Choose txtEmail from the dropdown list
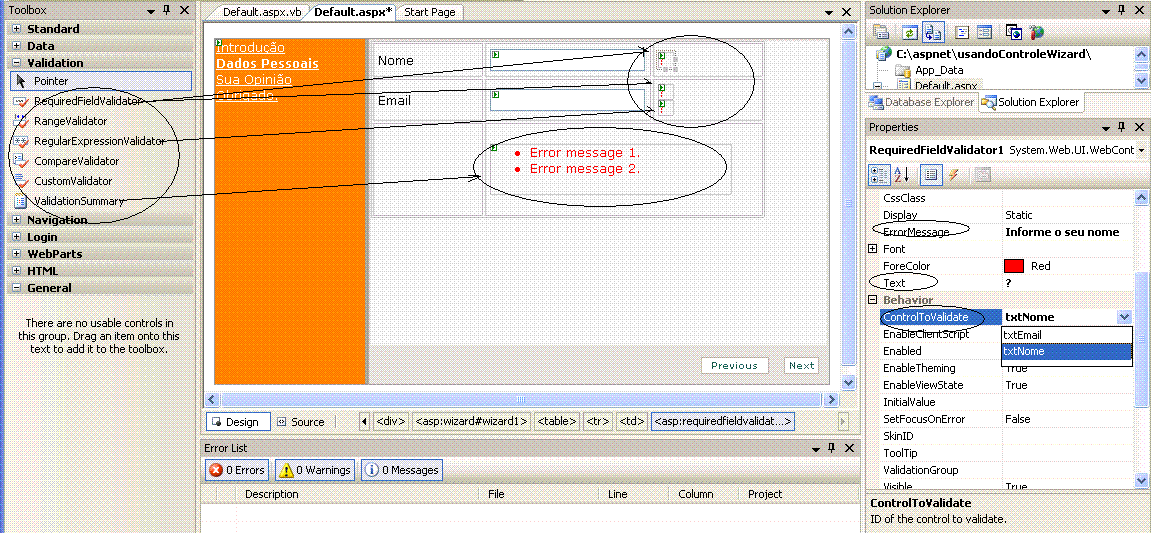The image size is (1151, 533). click(1067, 335)
